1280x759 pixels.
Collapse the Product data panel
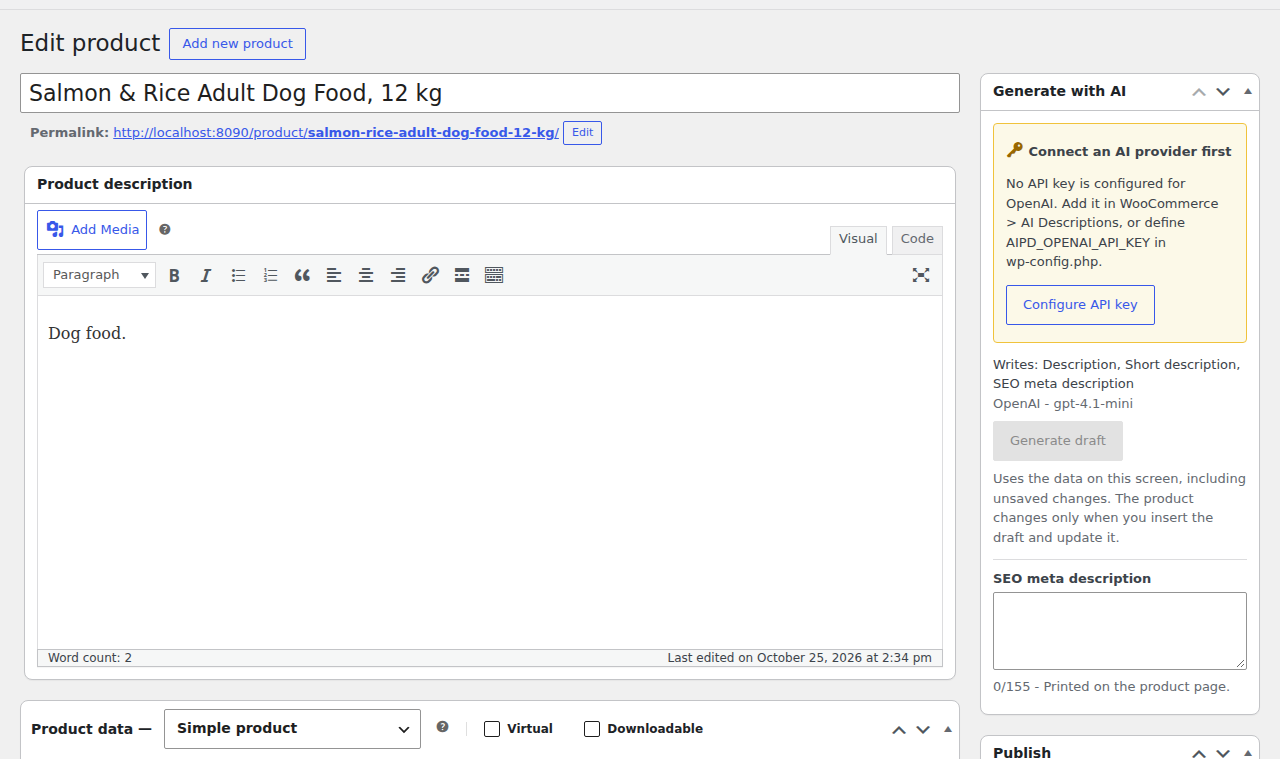pos(948,729)
